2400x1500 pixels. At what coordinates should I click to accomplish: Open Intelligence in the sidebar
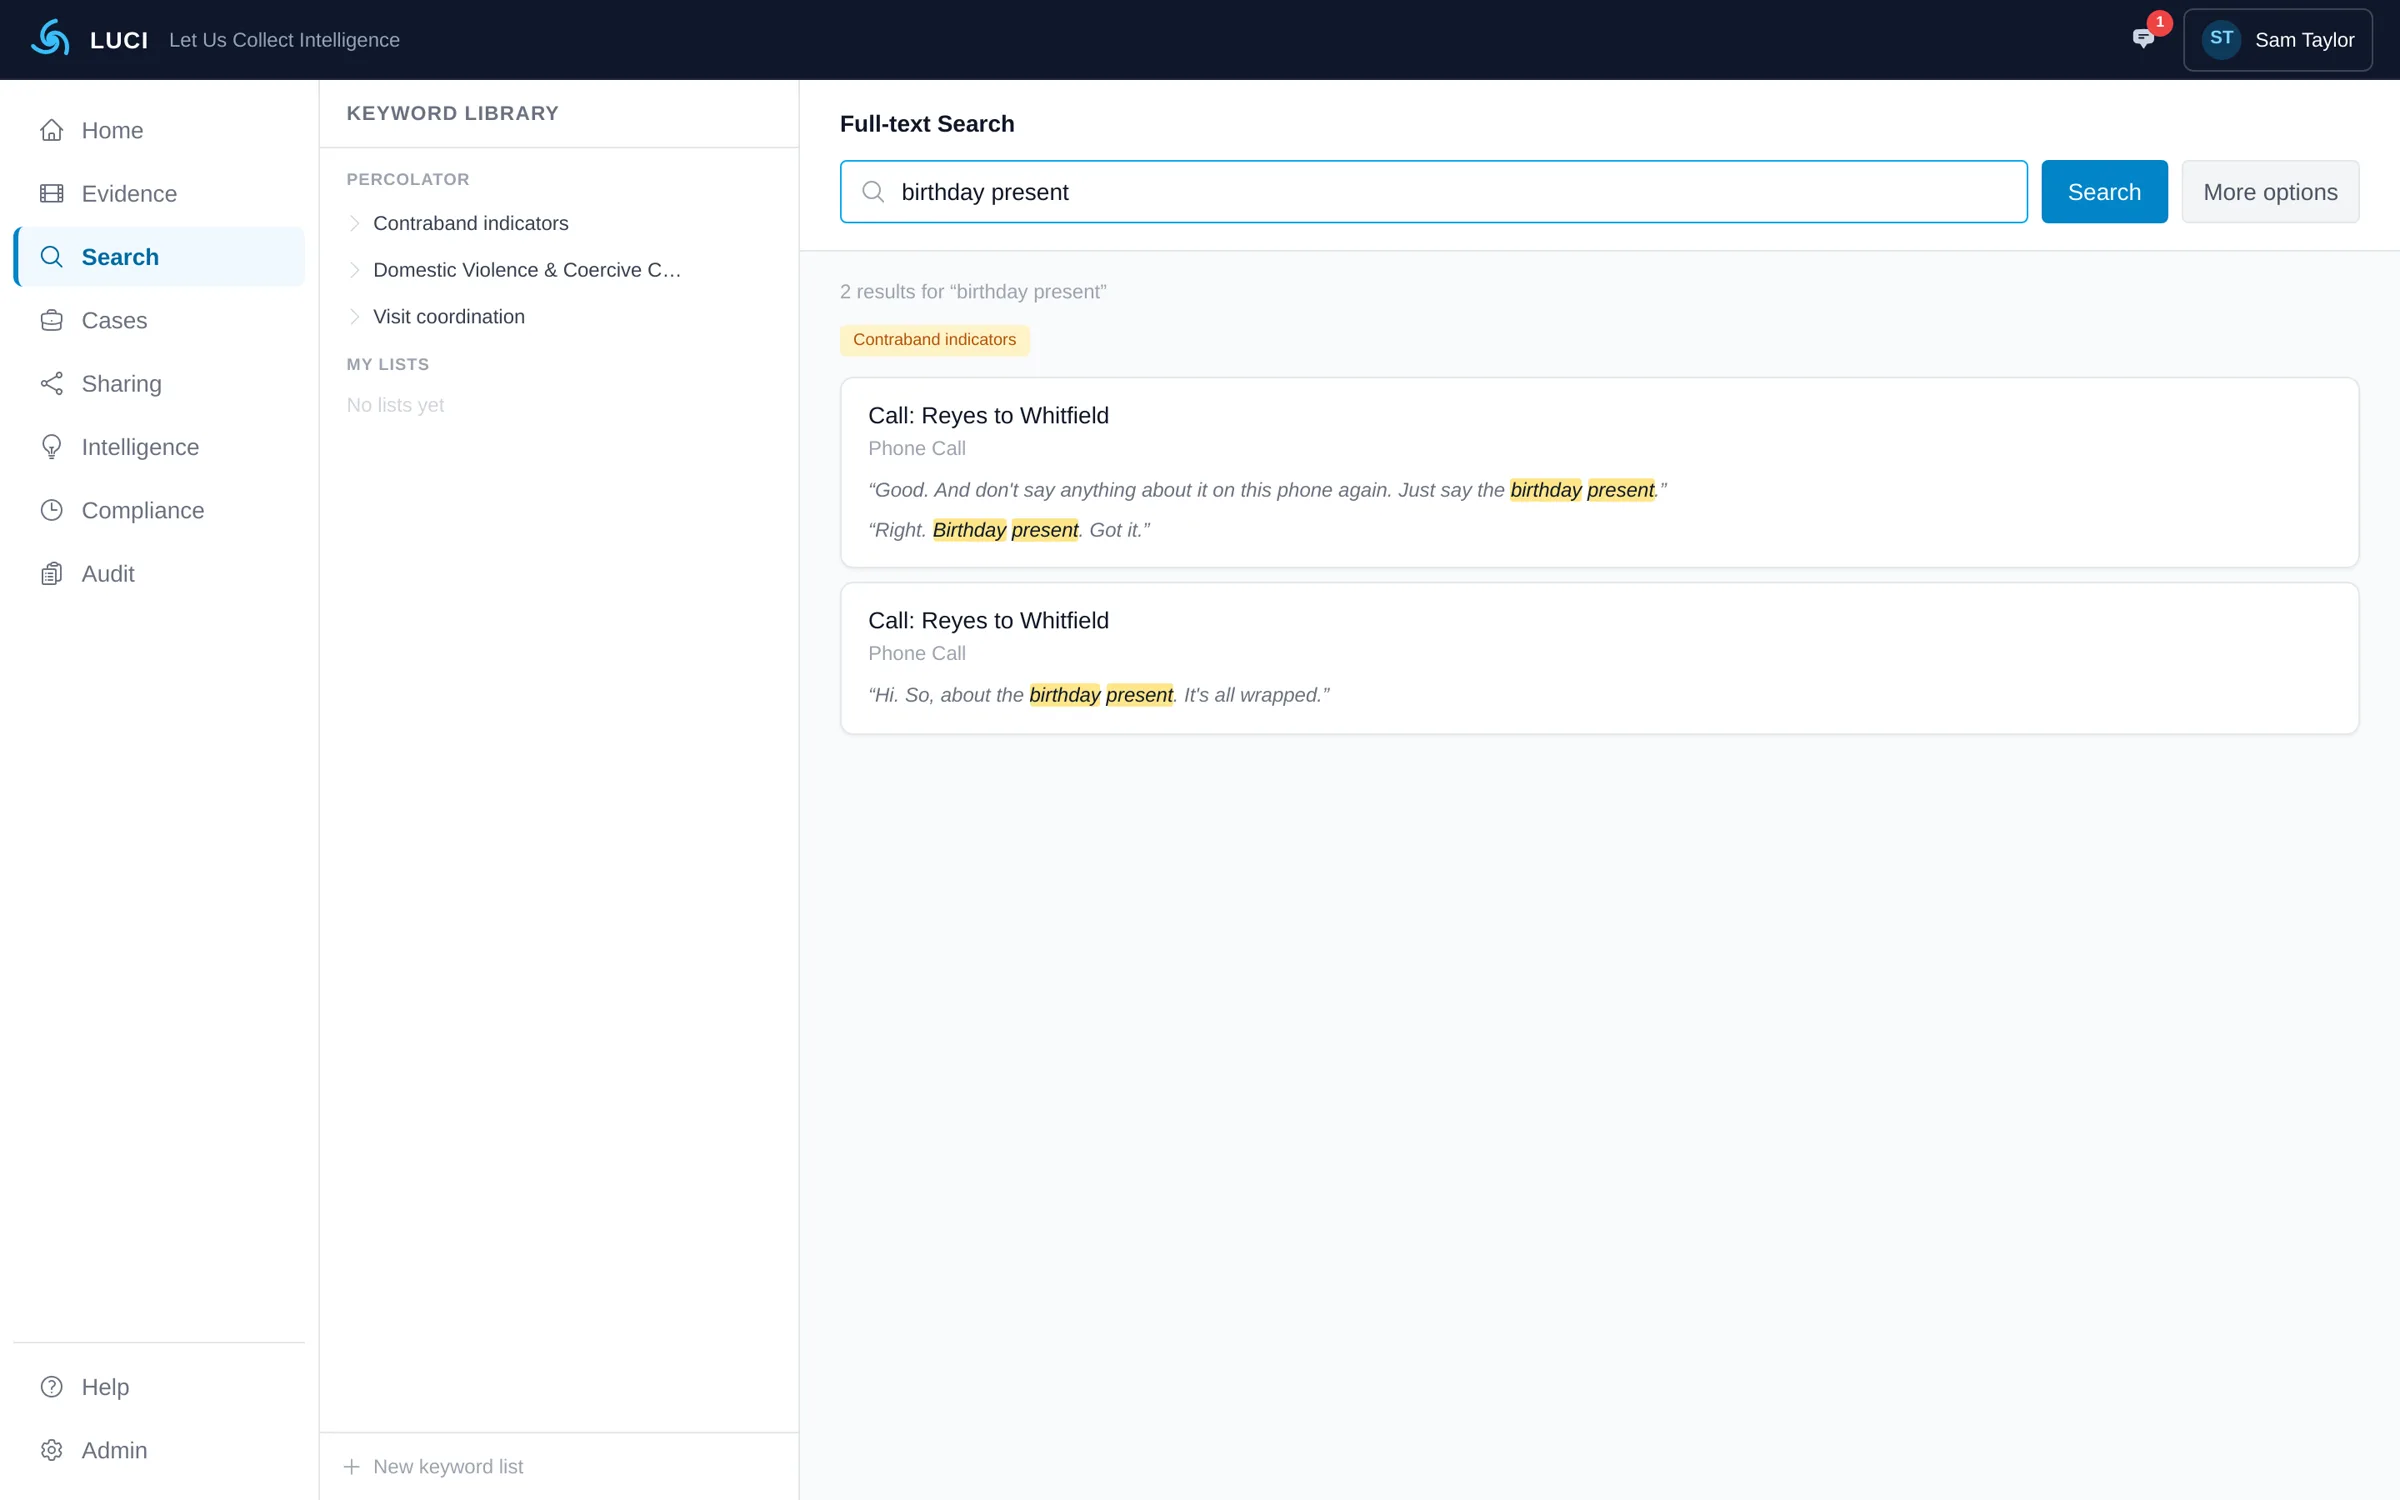pyautogui.click(x=159, y=447)
